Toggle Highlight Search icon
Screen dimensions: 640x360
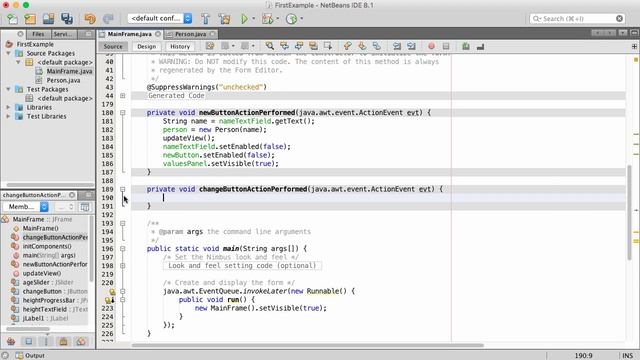313,46
